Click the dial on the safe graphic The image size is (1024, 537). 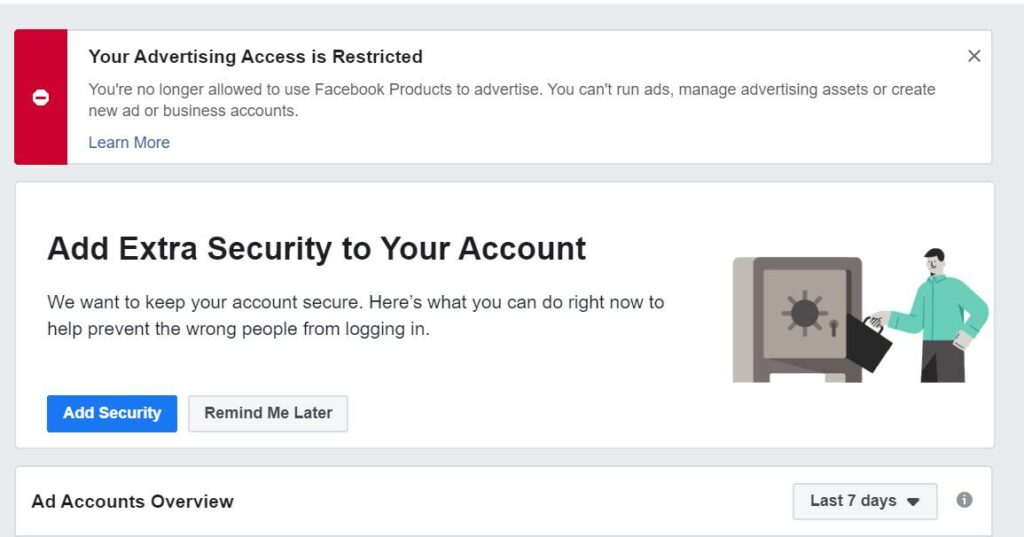pos(804,313)
